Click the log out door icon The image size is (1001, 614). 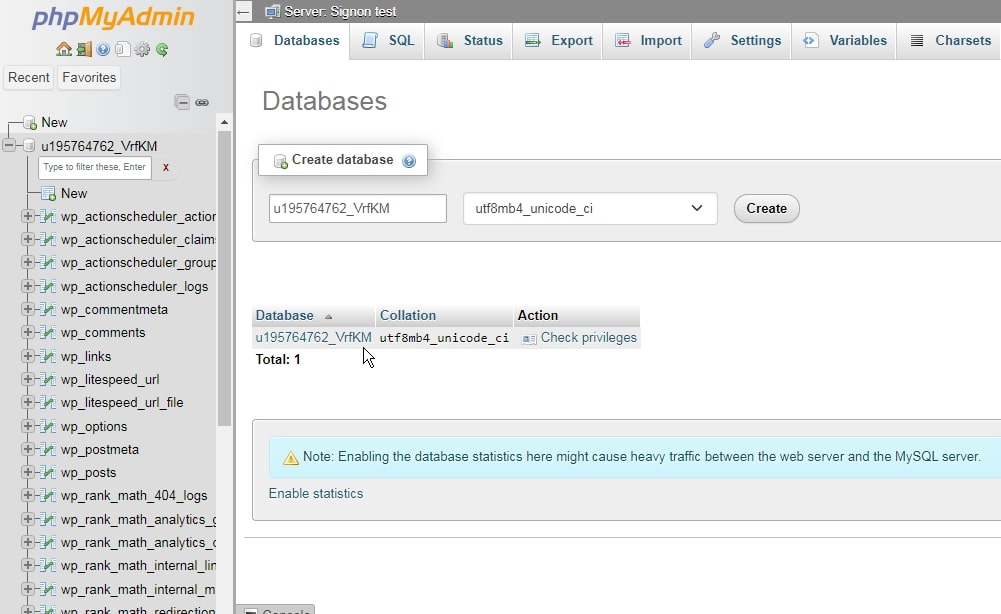pyautogui.click(x=84, y=49)
